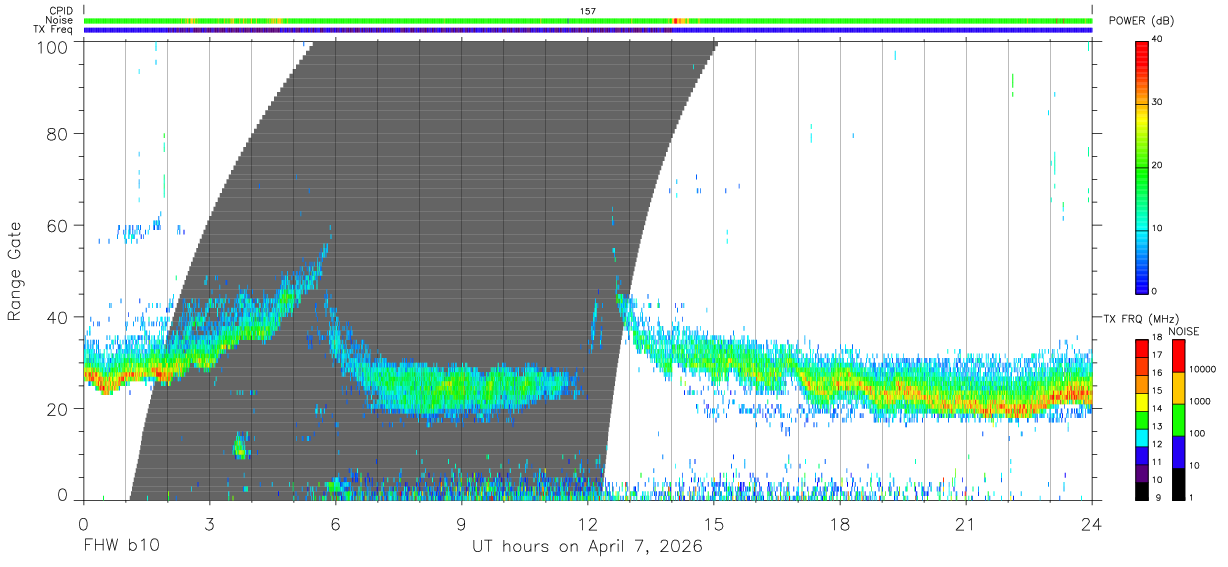Image resolution: width=1228 pixels, height=567 pixels.
Task: Click the cyan swatch in TX FRQ legend
Action: pos(1142,439)
